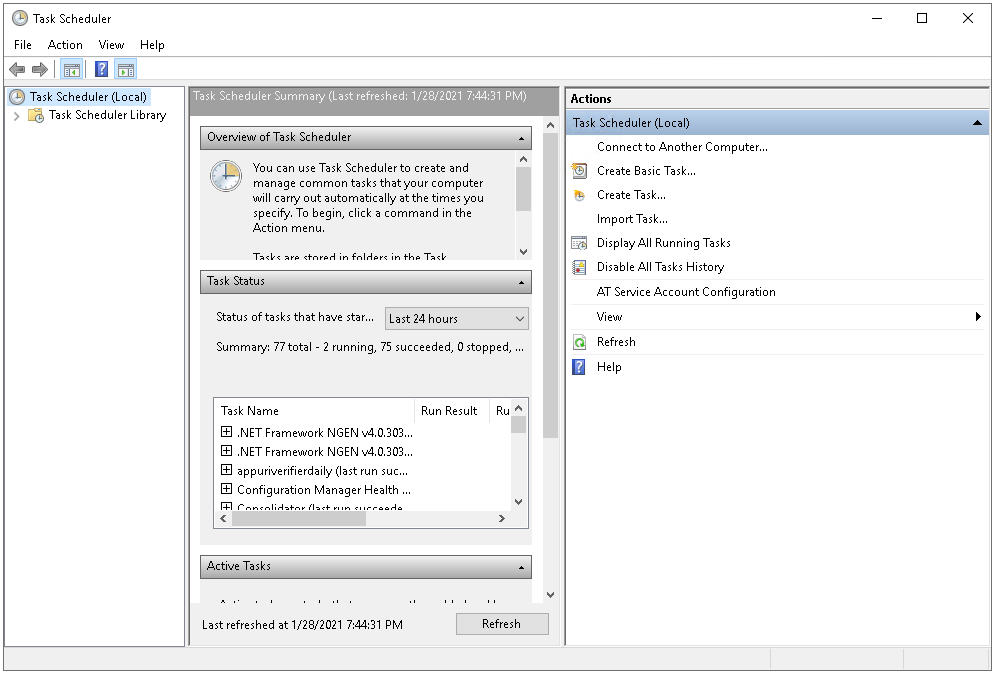Collapse the Overview of Task Scheduler section

click(521, 137)
